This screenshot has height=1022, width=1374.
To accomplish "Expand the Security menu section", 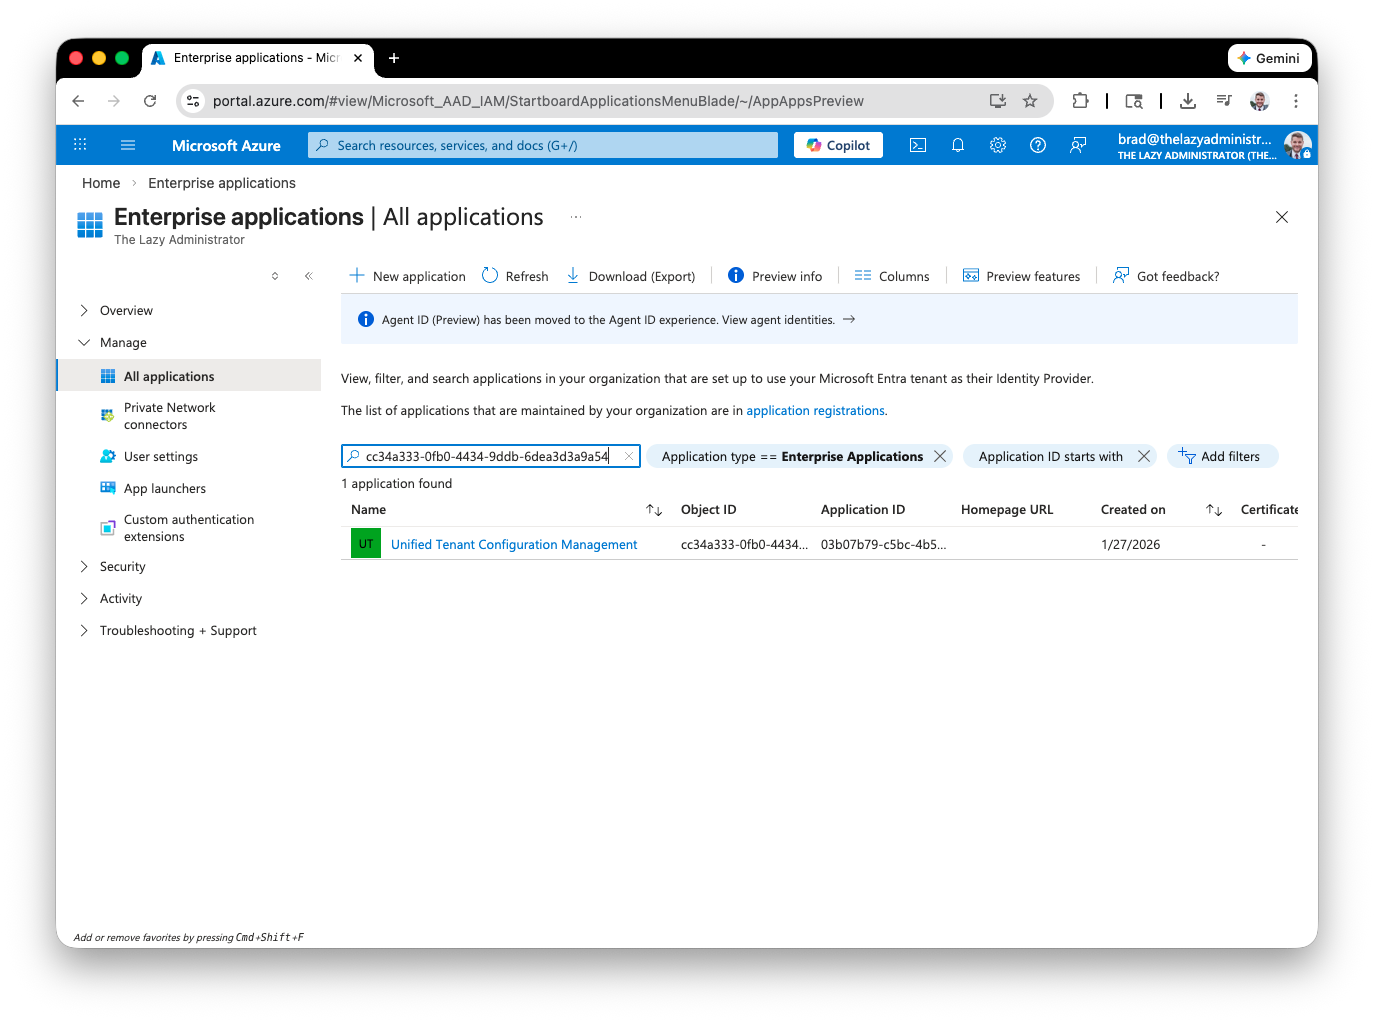I will (x=122, y=566).
